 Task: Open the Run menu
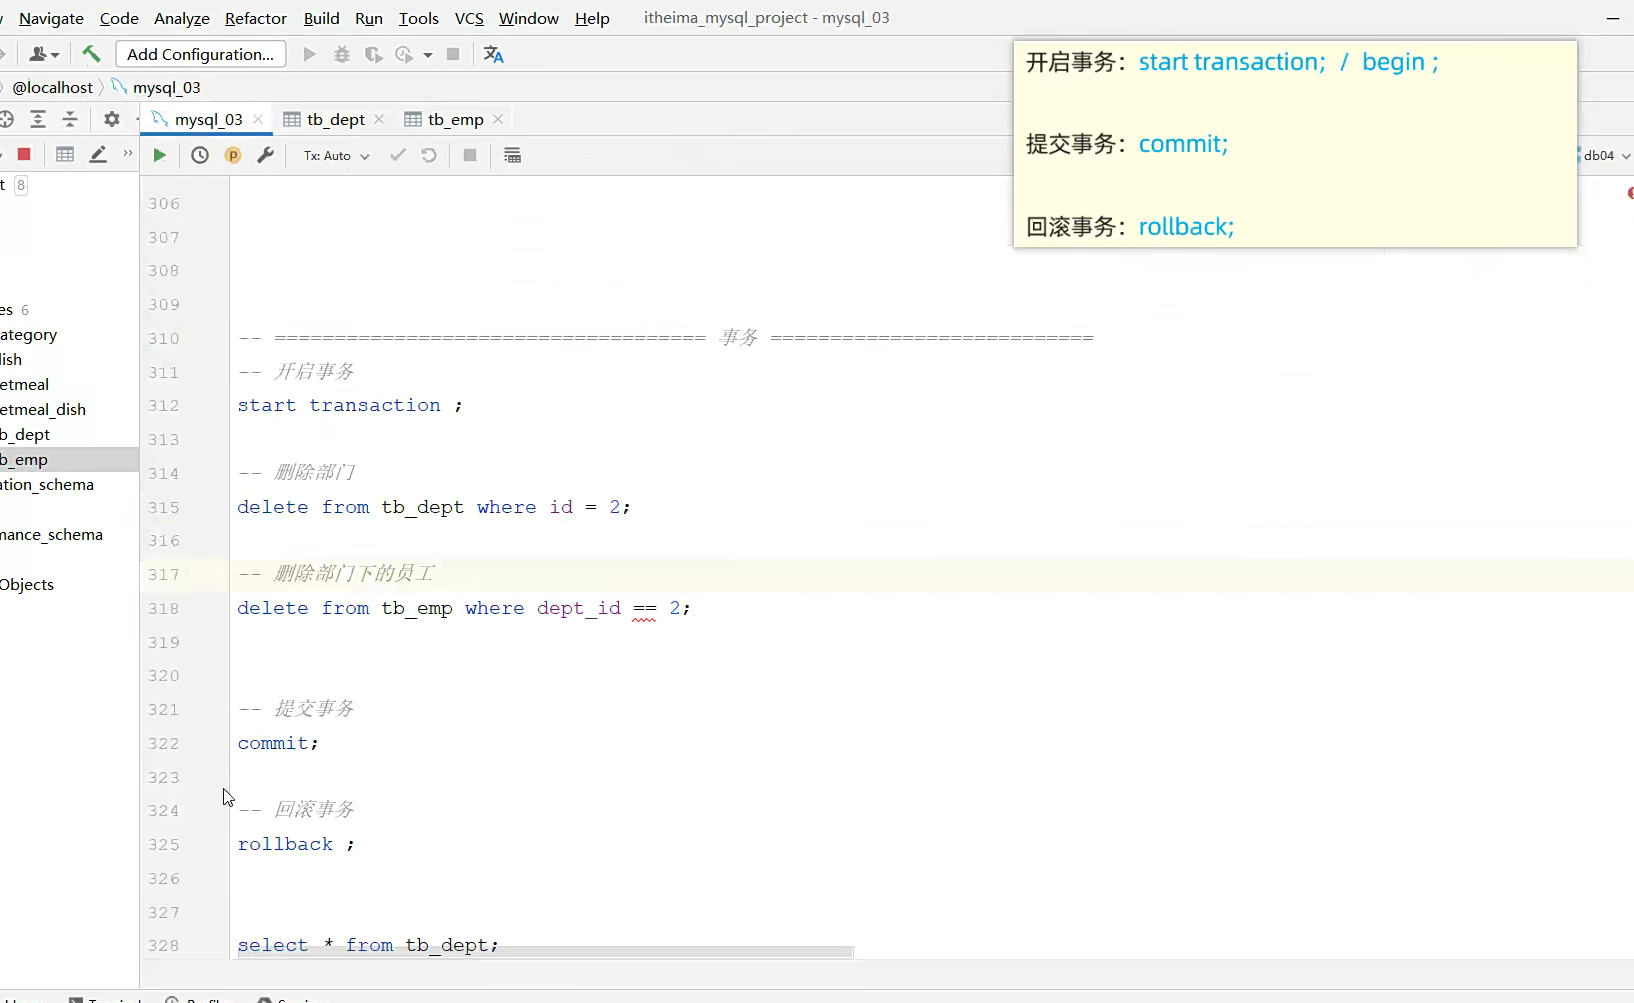tap(369, 18)
